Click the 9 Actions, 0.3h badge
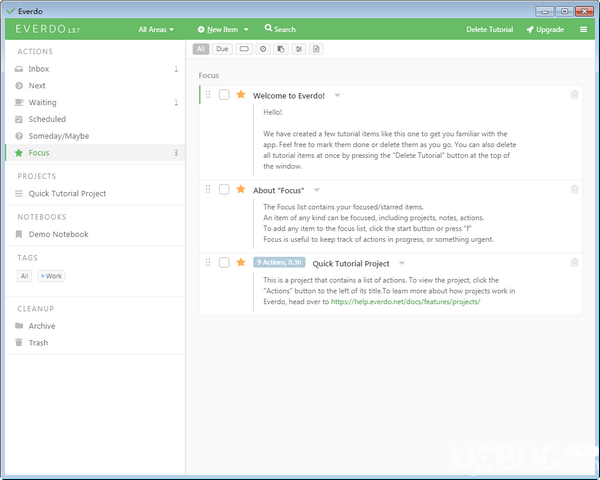Screen dimensions: 600x480 point(278,262)
